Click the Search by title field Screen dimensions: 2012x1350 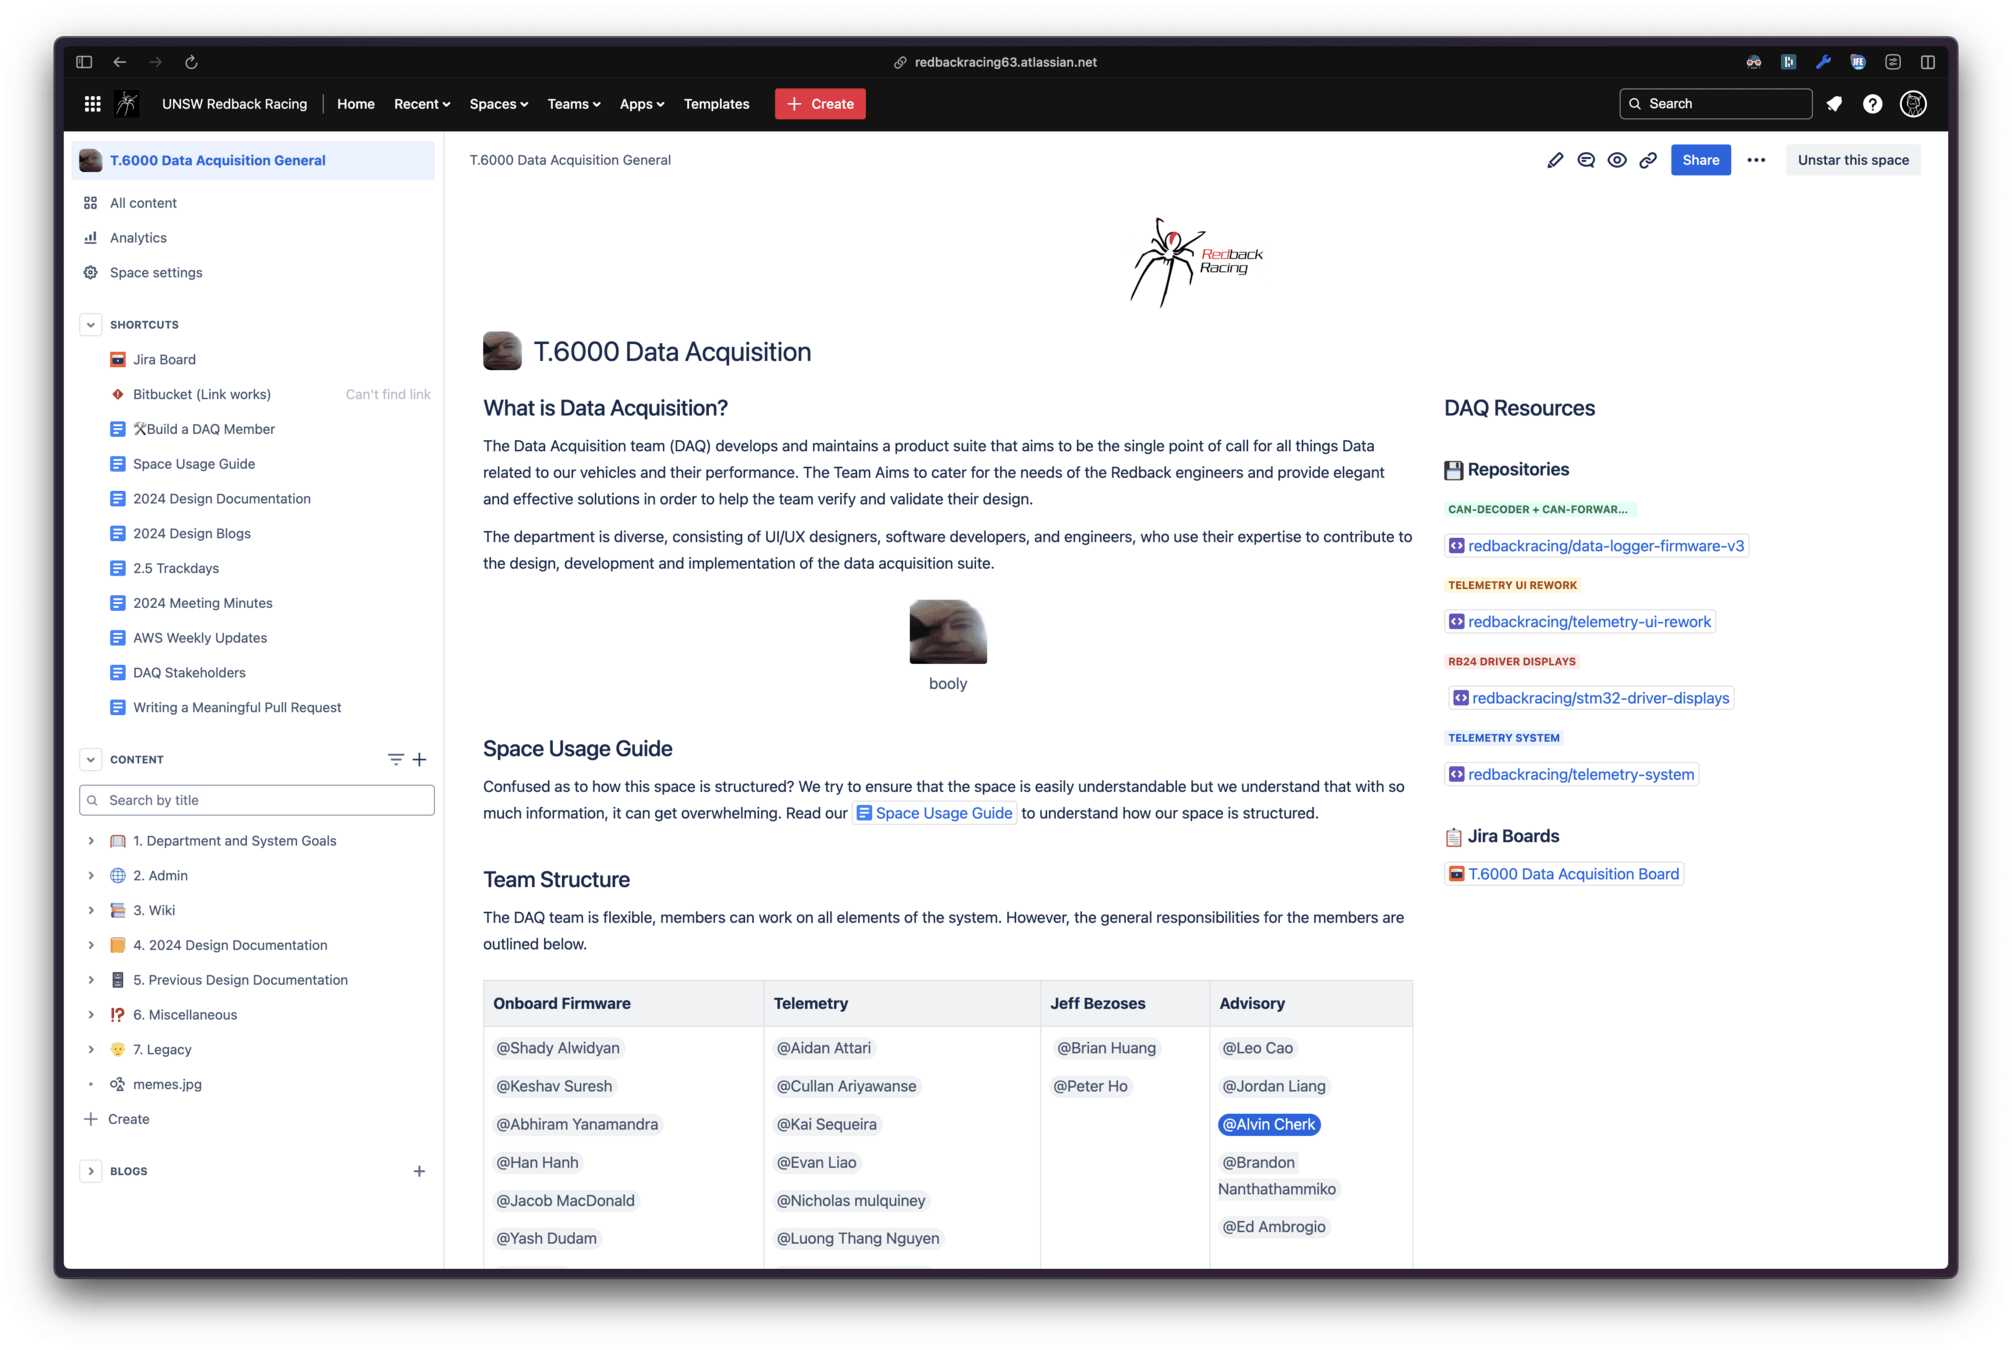[257, 800]
